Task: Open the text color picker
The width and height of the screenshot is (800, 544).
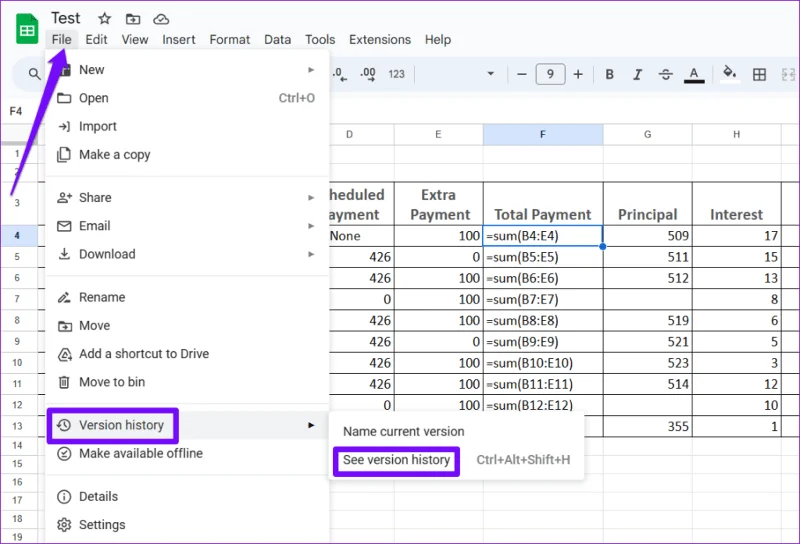Action: [694, 75]
